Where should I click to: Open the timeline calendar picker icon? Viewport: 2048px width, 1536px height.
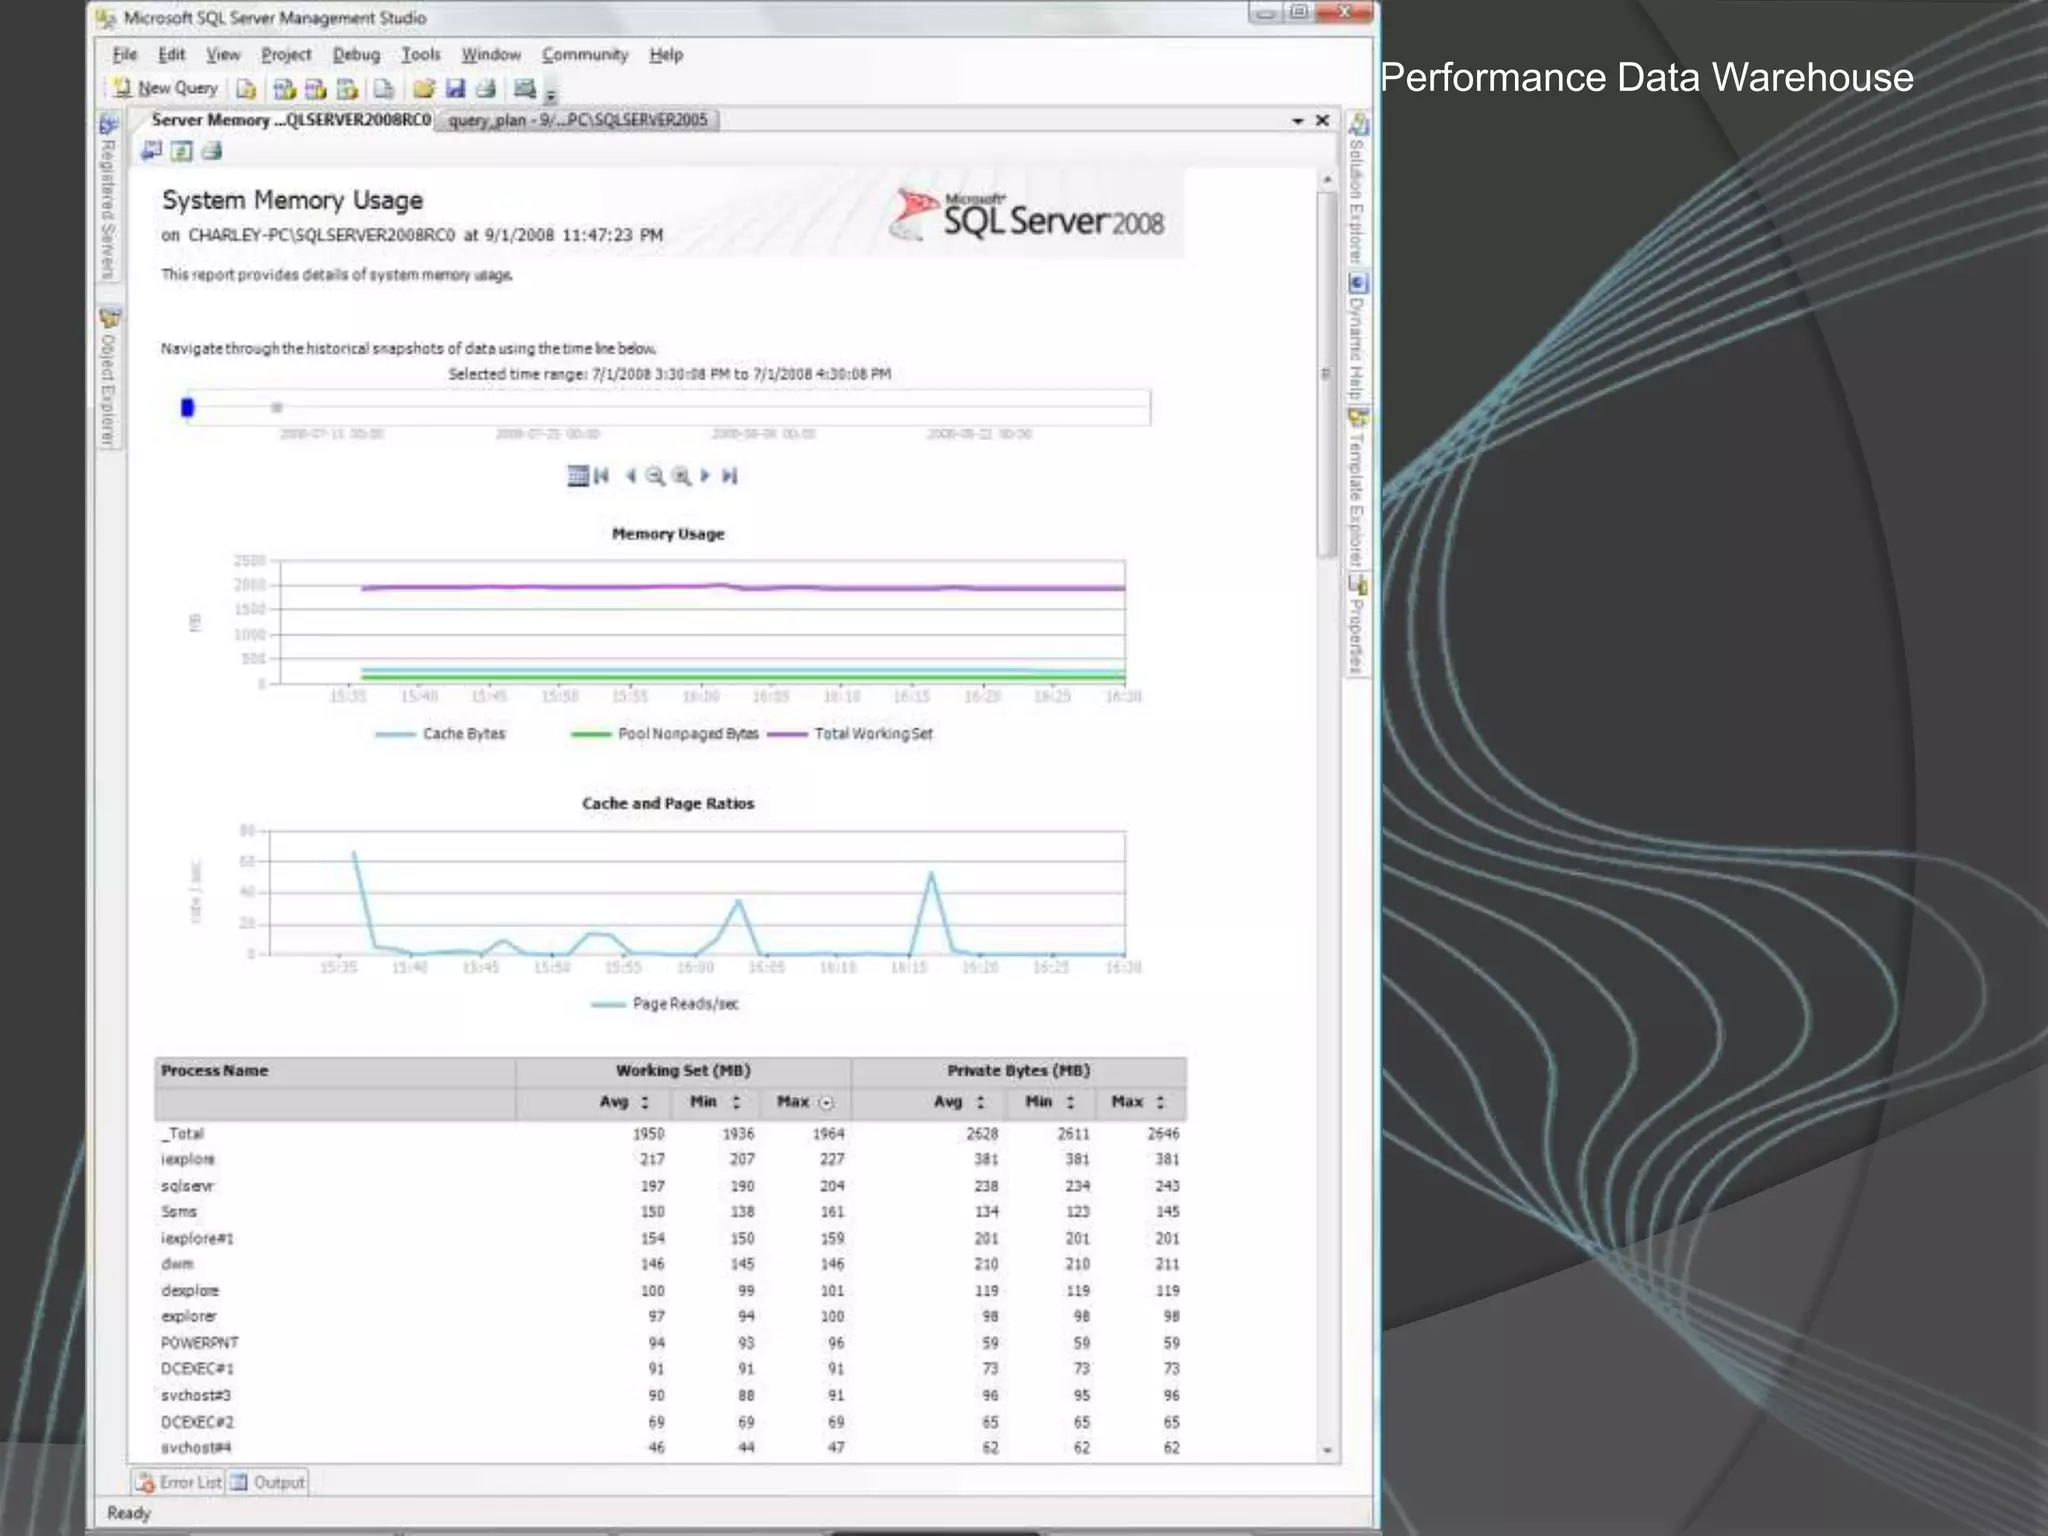pos(578,476)
